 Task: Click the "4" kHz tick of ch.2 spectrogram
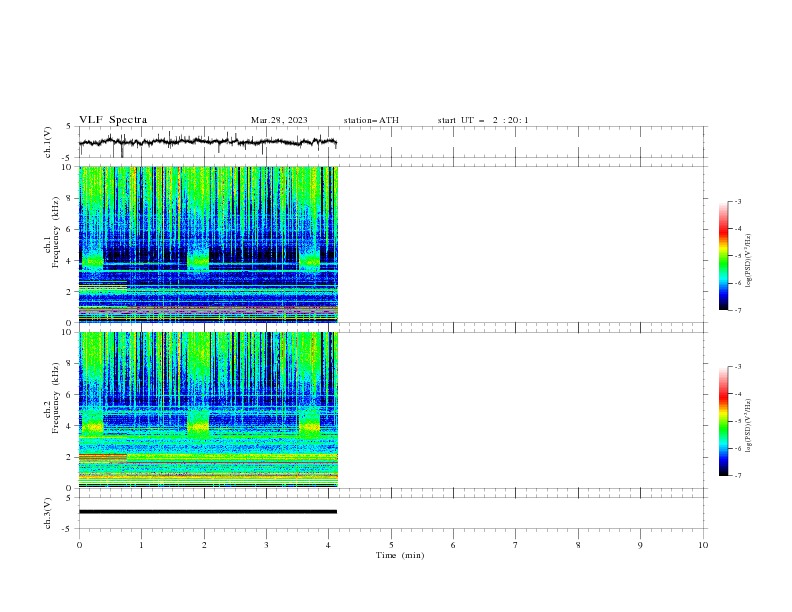coord(70,426)
